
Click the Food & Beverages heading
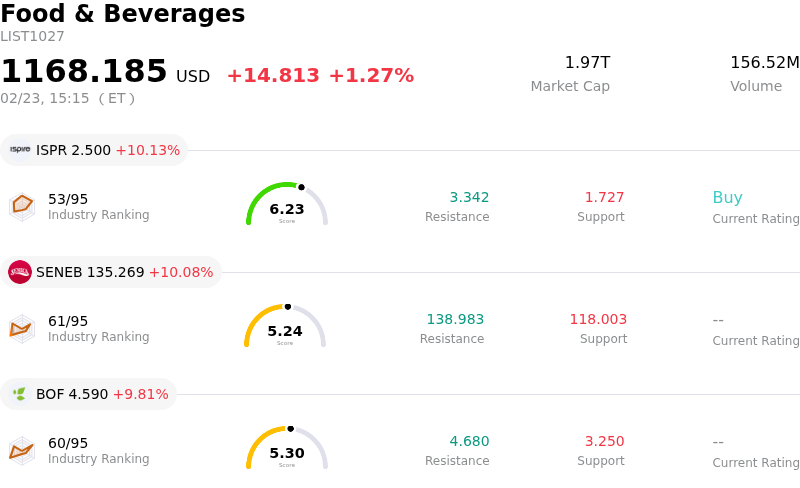[122, 14]
